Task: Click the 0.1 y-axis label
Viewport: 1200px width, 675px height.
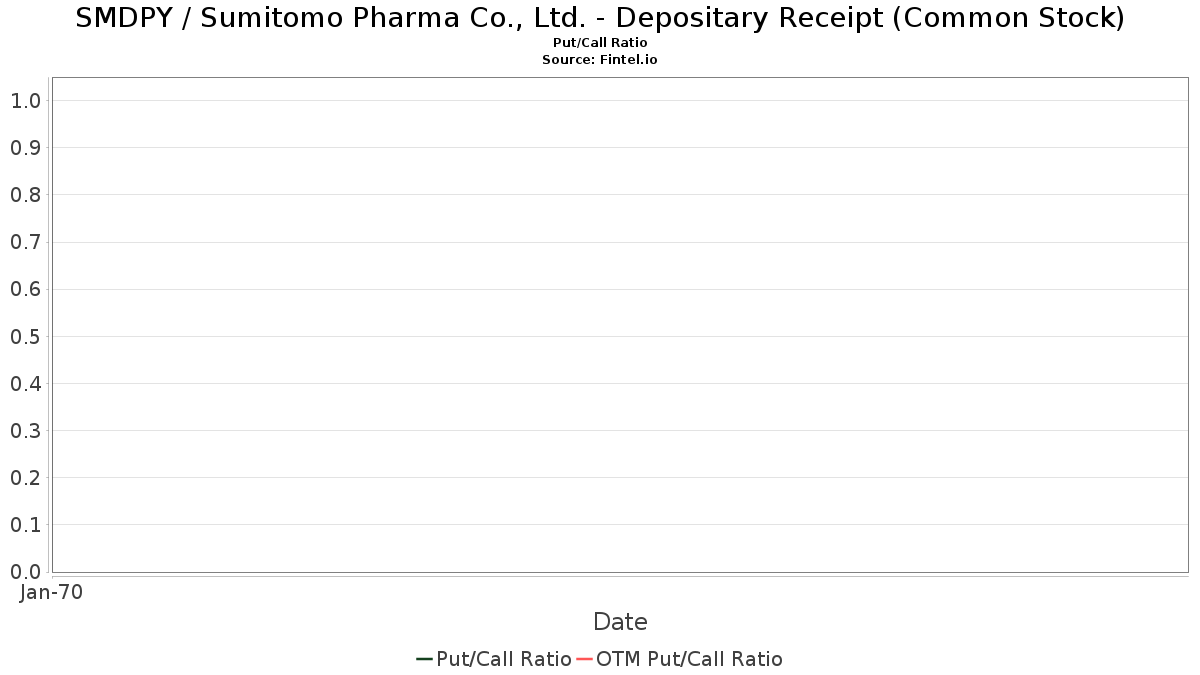Action: [x=25, y=524]
